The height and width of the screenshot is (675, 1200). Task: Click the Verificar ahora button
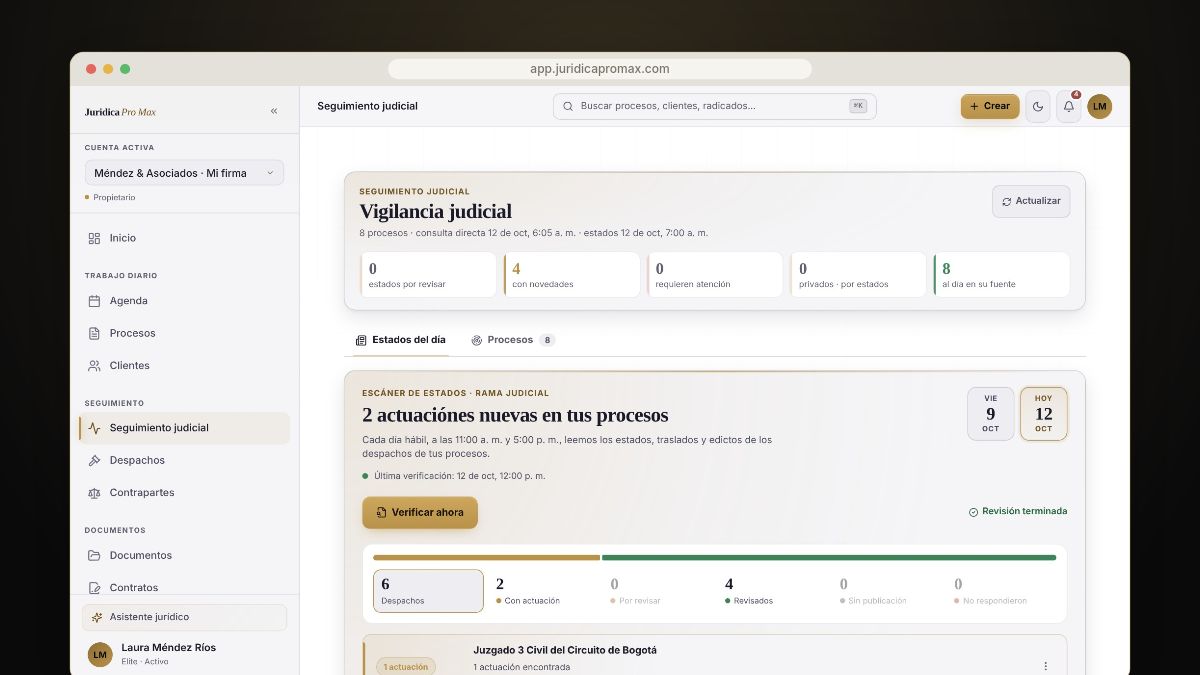420,512
